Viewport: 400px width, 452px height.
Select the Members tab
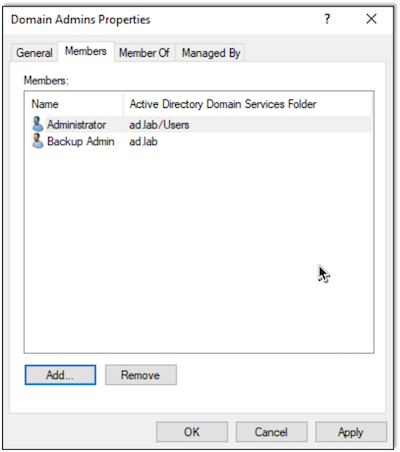(86, 51)
